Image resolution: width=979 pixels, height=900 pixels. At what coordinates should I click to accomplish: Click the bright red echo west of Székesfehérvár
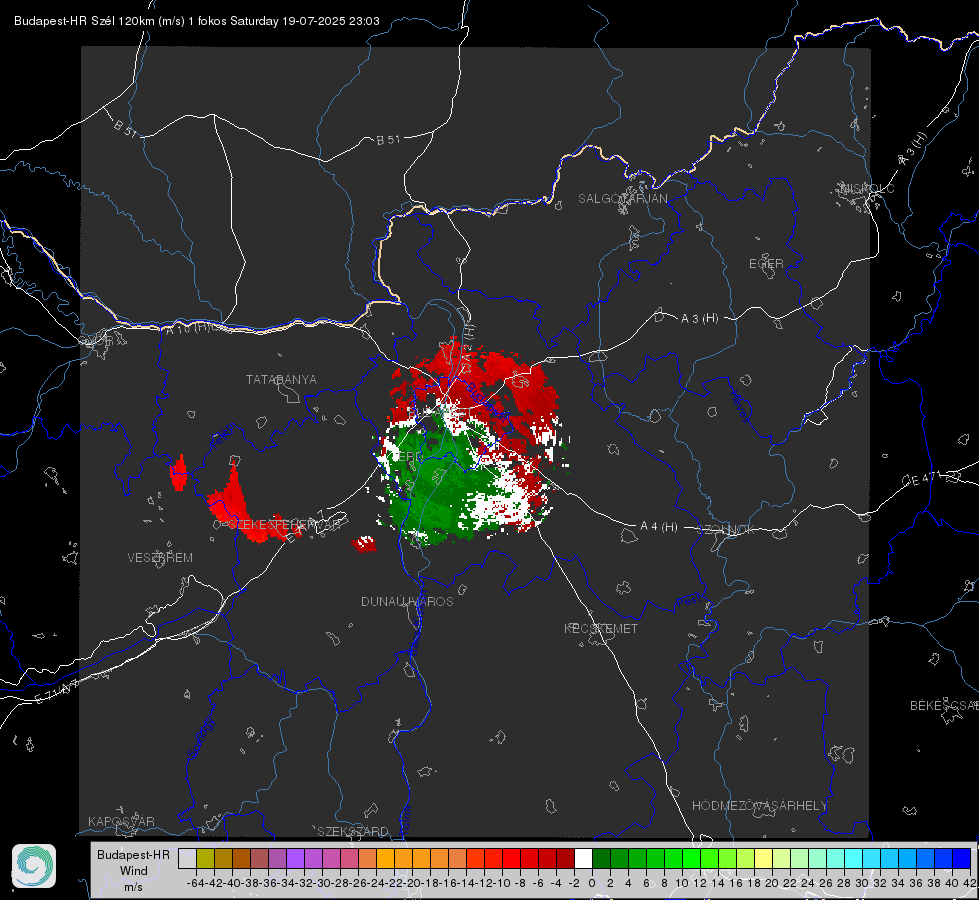point(240,509)
